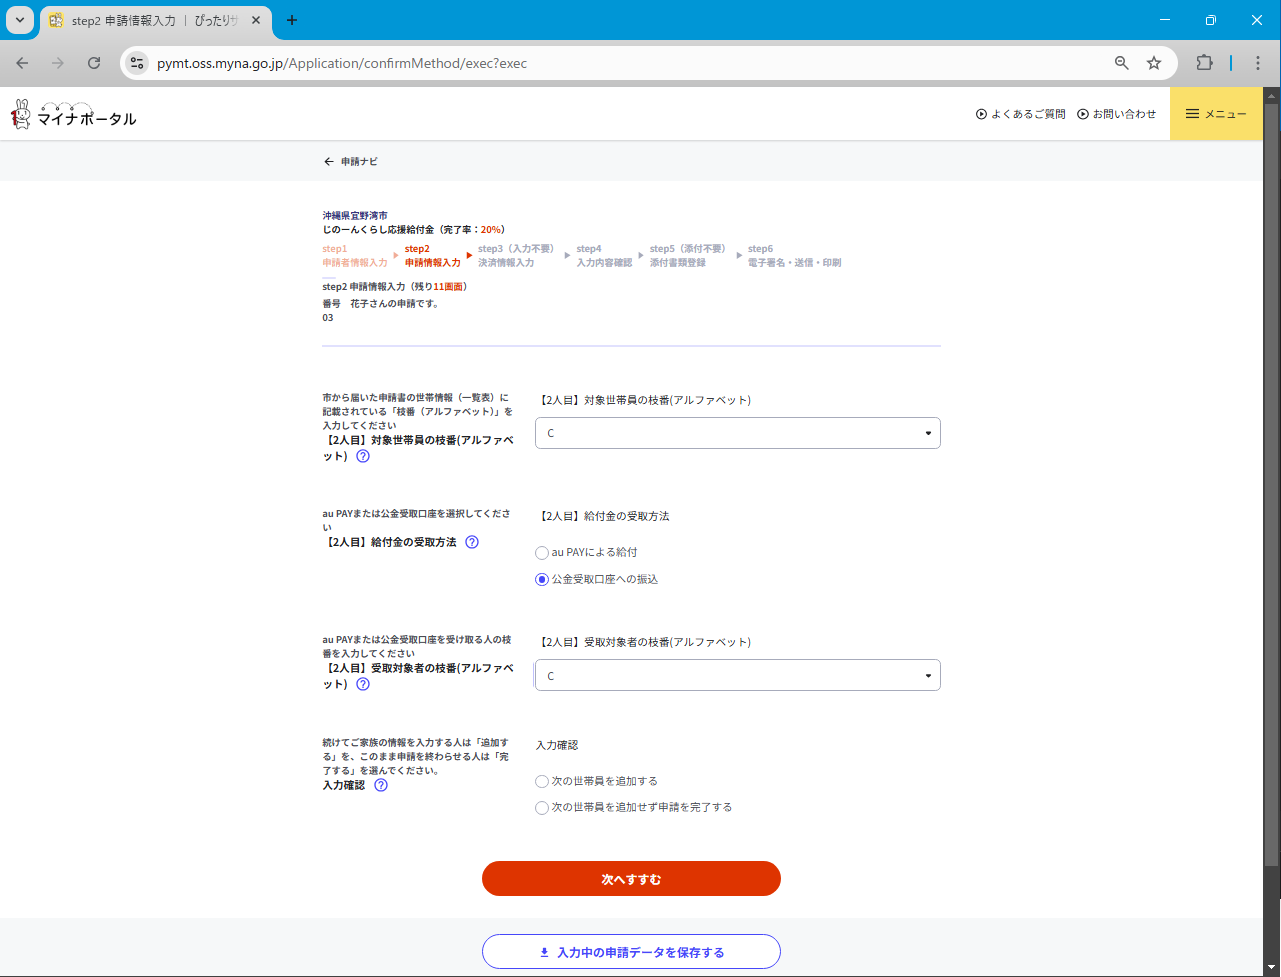The image size is (1281, 977).
Task: Open help icon beside 入力確認
Action: tap(381, 786)
